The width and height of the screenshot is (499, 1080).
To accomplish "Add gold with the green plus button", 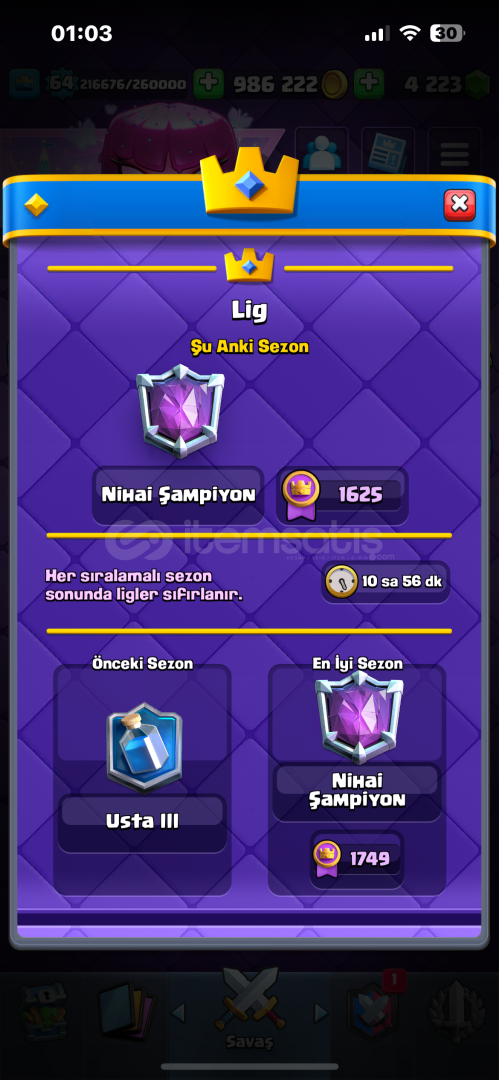I will click(x=369, y=84).
